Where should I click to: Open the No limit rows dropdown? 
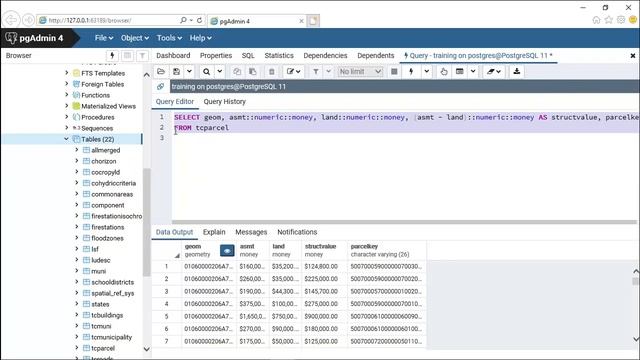tap(360, 71)
